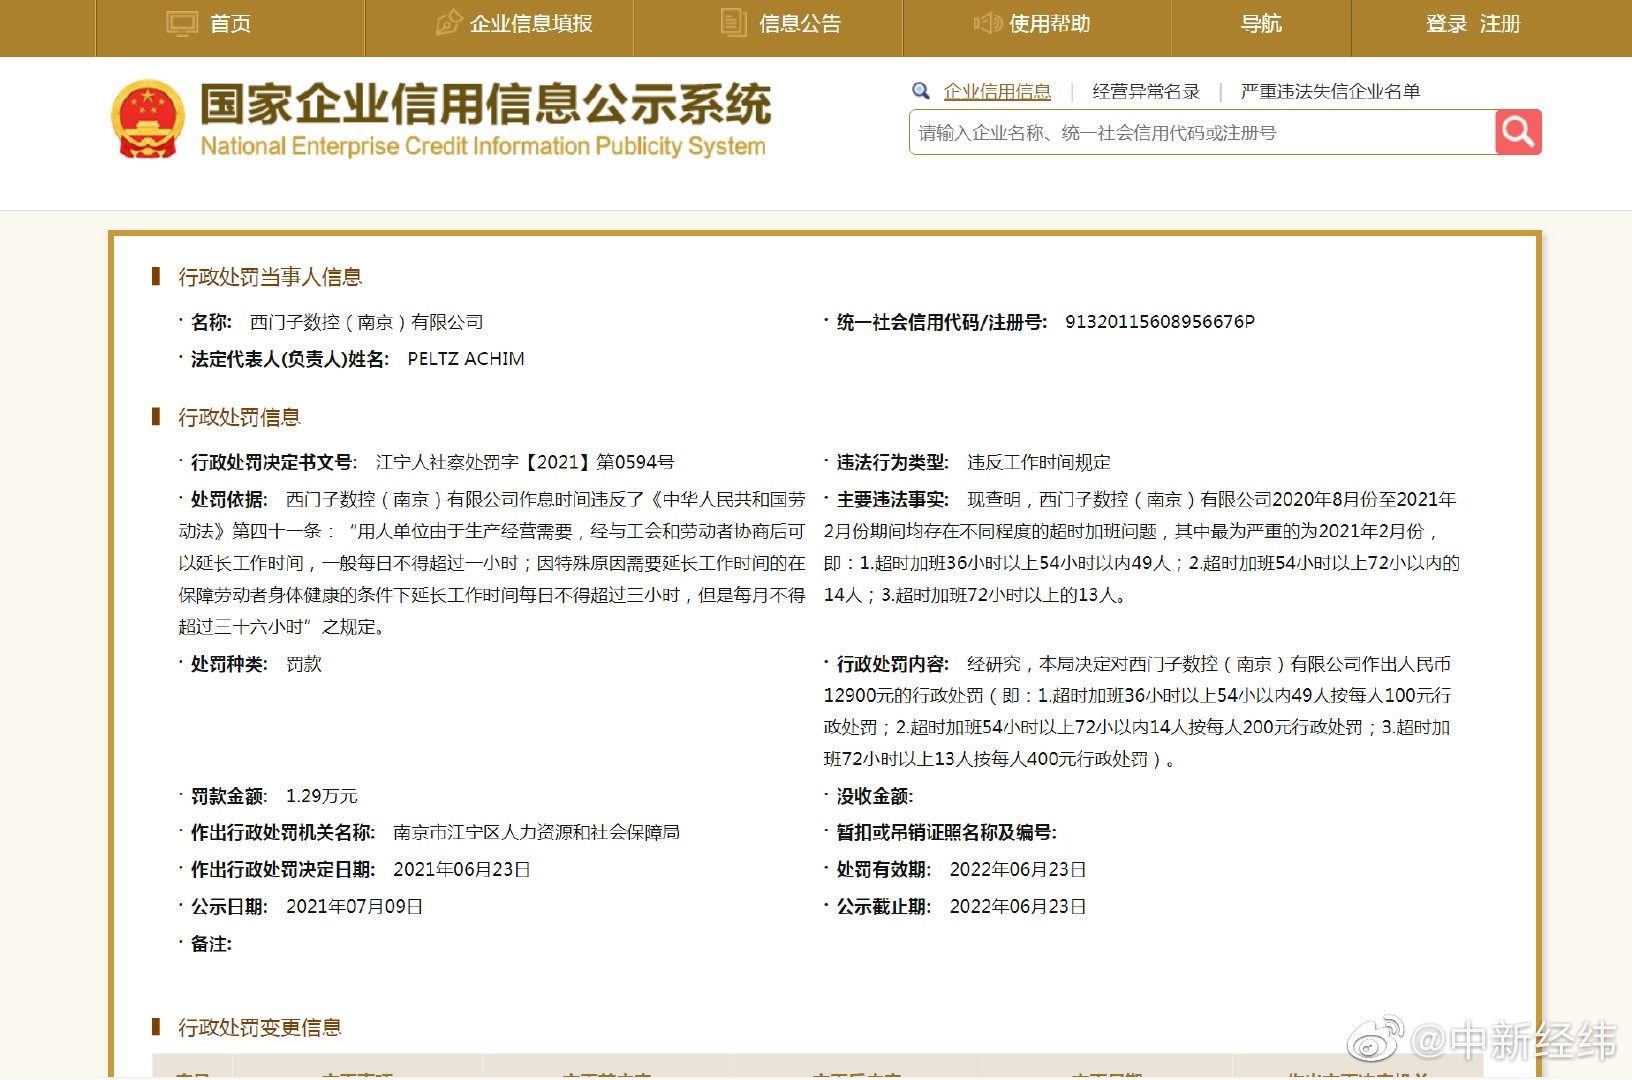The width and height of the screenshot is (1632, 1080).
Task: Select the 企业信用信息 search tab
Action: [997, 92]
